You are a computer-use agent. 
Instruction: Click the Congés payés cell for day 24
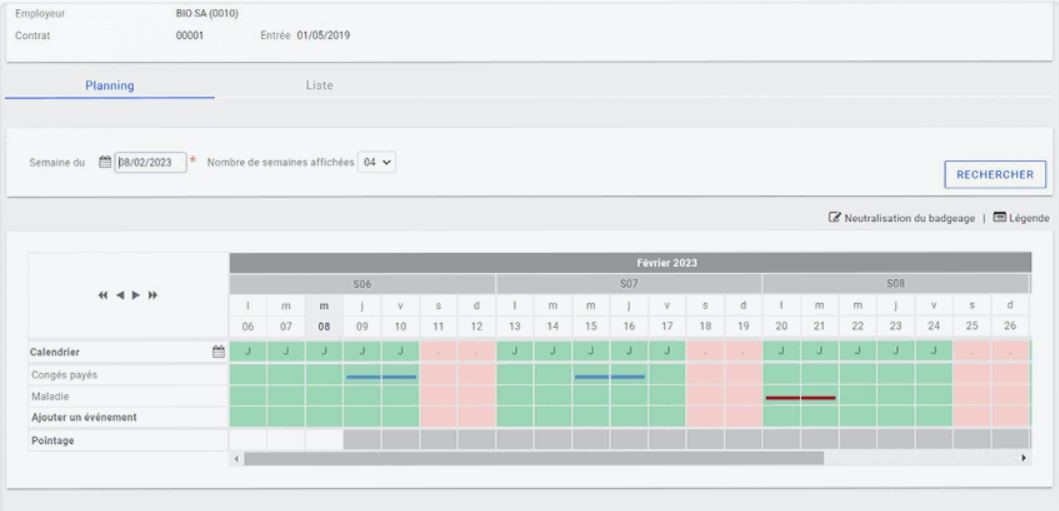coord(934,375)
